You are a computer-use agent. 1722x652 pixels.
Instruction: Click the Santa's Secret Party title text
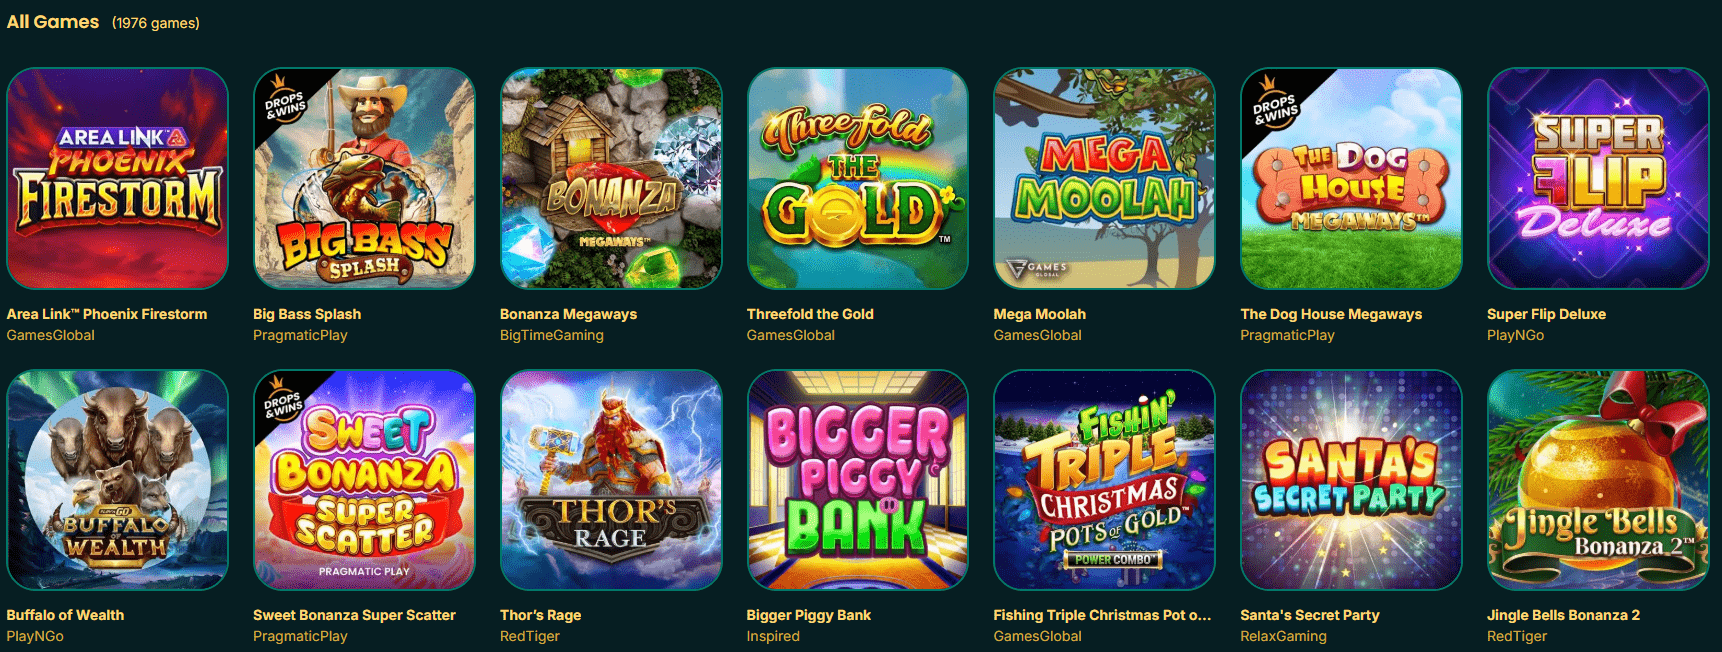[x=1310, y=615]
